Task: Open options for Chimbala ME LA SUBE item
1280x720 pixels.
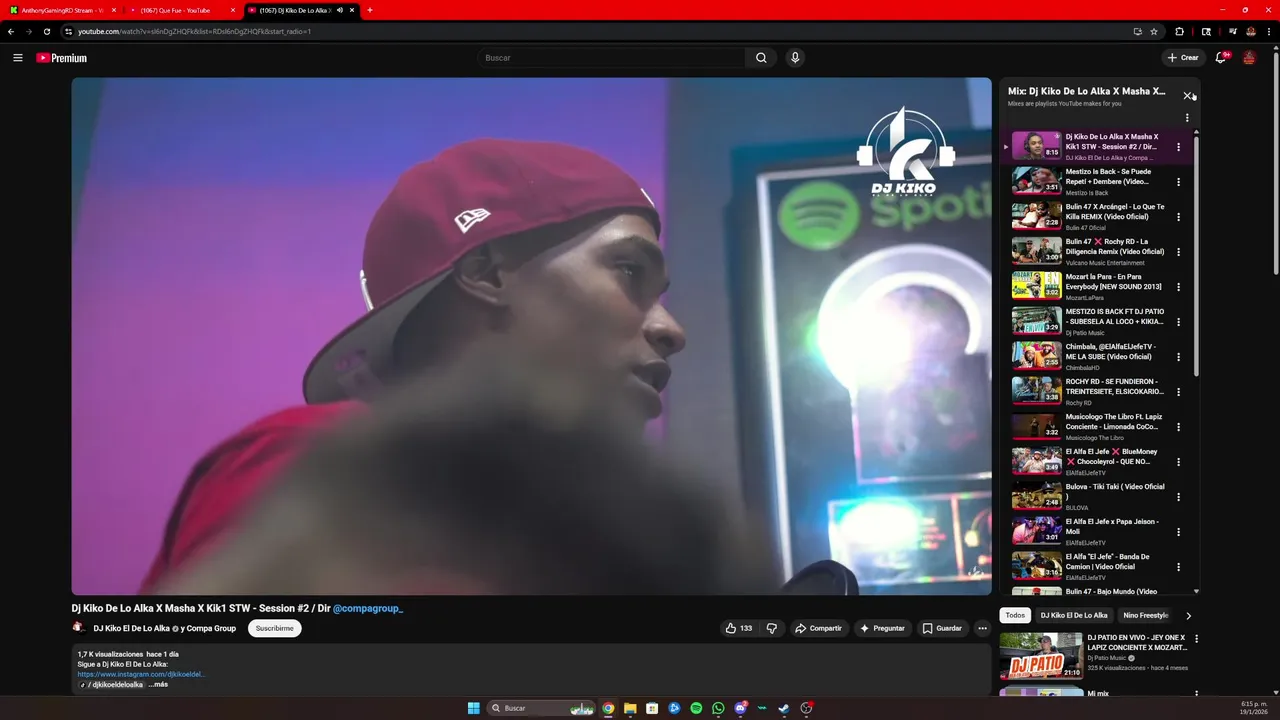Action: (1178, 357)
